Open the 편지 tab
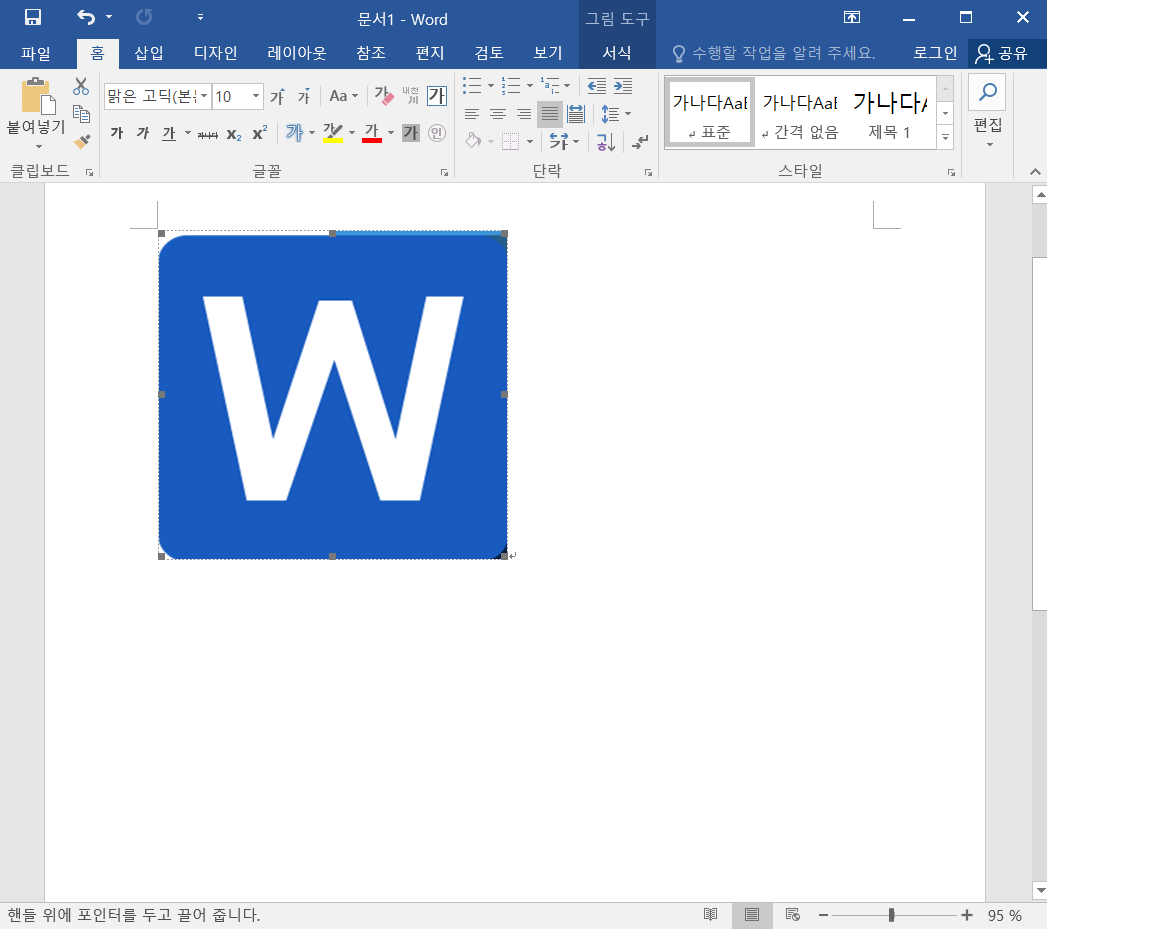Screen dimensions: 1152x929 (430, 53)
